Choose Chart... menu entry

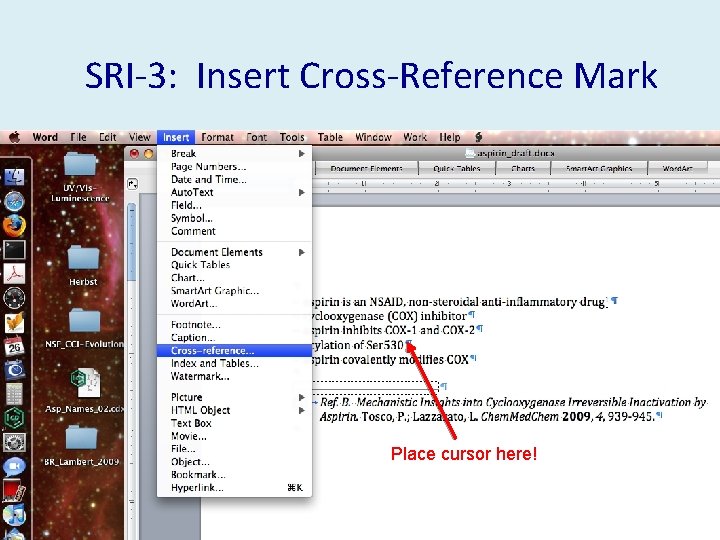(234, 278)
